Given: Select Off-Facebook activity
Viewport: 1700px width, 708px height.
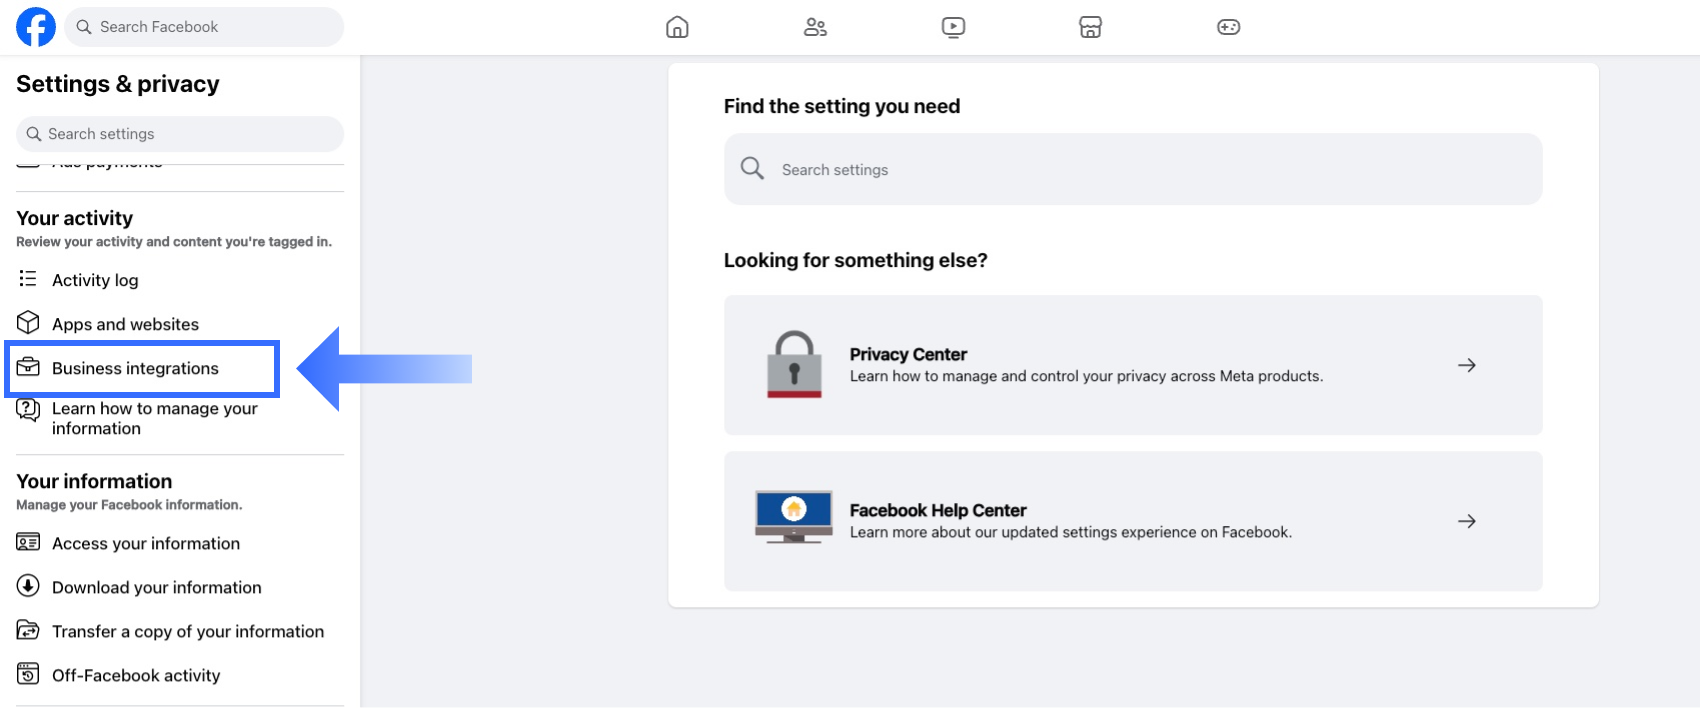Looking at the screenshot, I should click(x=136, y=675).
